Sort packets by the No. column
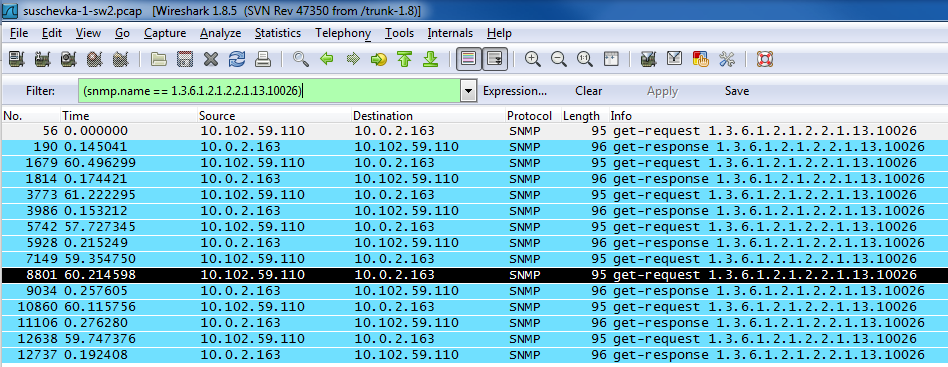The width and height of the screenshot is (948, 367). 30,116
